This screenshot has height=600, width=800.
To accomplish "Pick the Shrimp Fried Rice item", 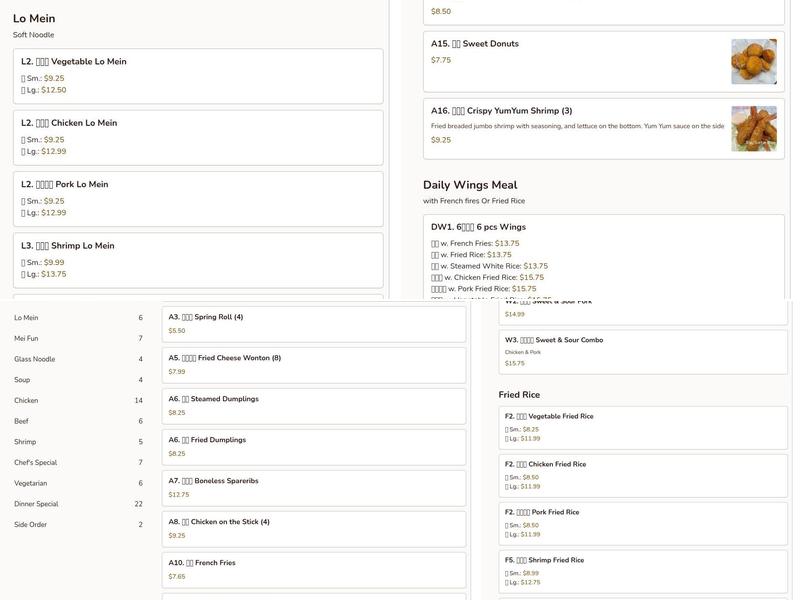I will tap(643, 572).
